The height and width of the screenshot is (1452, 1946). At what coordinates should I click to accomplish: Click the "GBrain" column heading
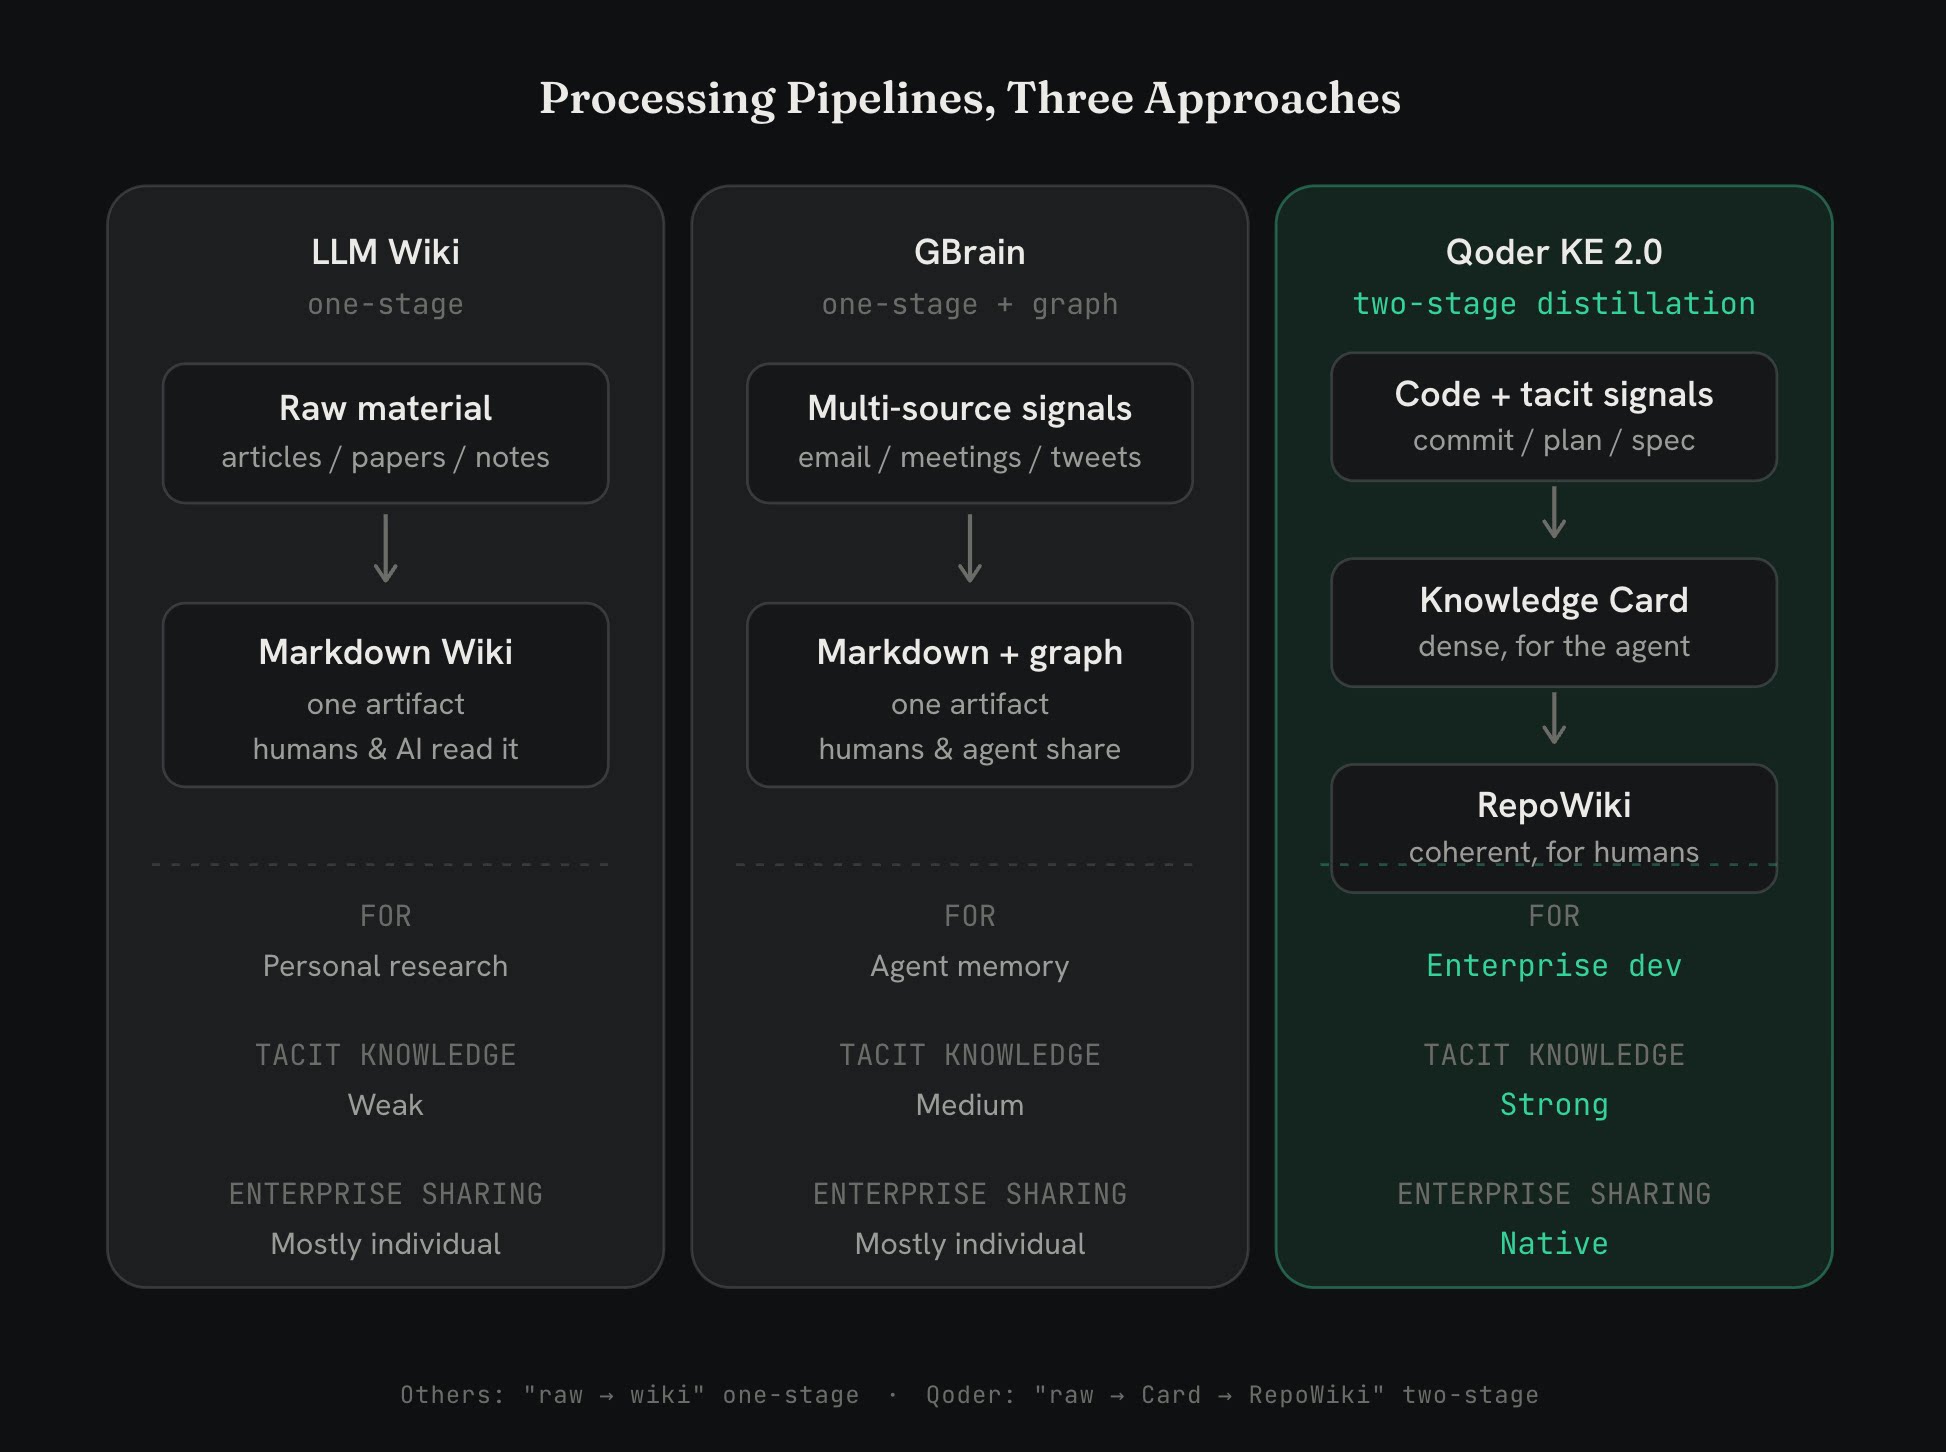click(970, 252)
